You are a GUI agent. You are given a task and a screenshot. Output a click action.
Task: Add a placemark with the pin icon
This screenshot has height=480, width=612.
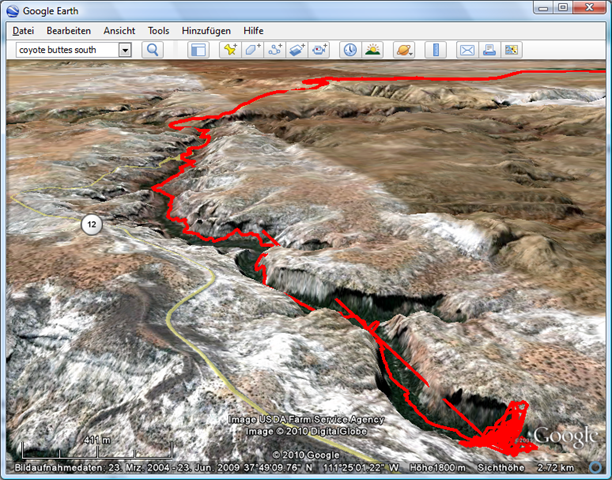click(230, 49)
